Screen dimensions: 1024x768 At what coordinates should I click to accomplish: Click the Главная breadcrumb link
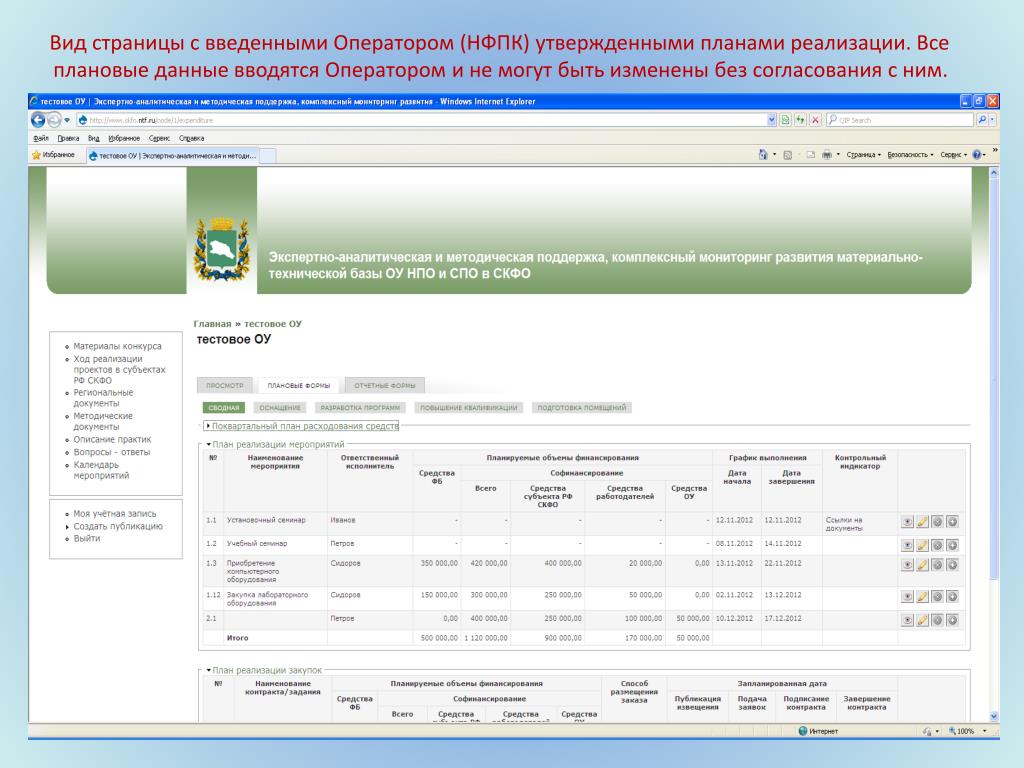point(212,323)
